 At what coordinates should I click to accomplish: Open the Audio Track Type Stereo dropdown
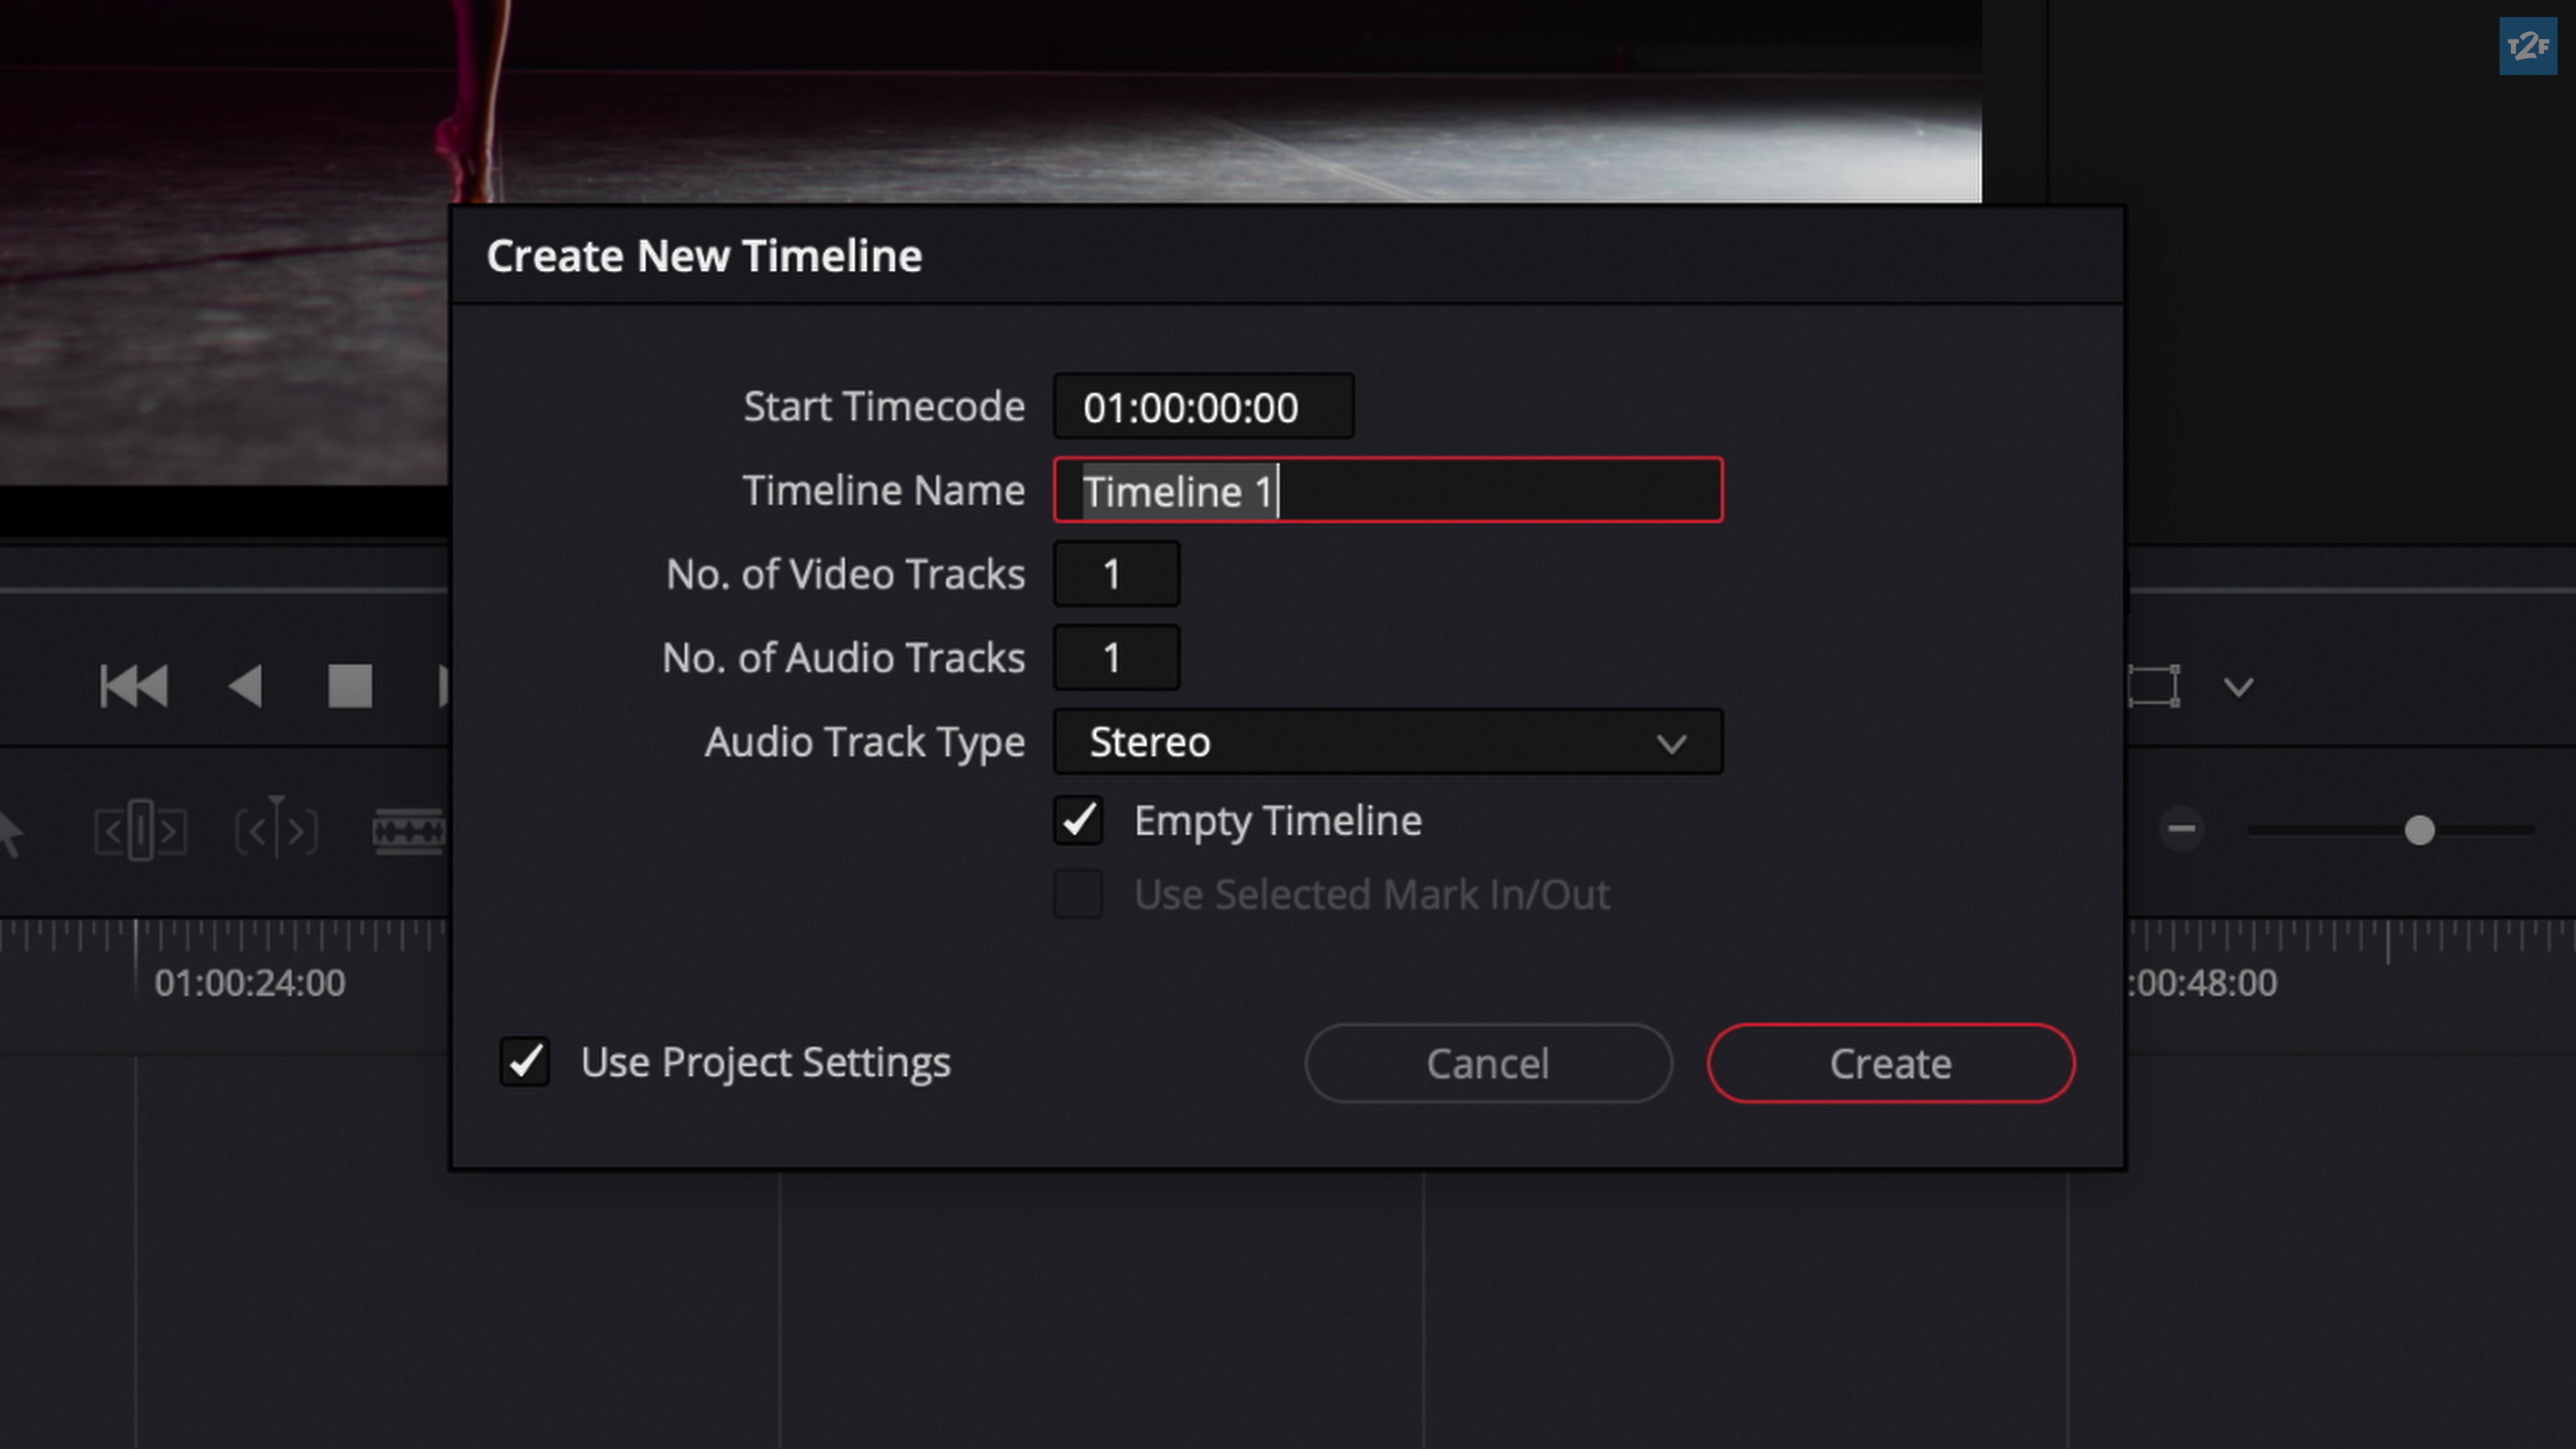coord(1387,742)
